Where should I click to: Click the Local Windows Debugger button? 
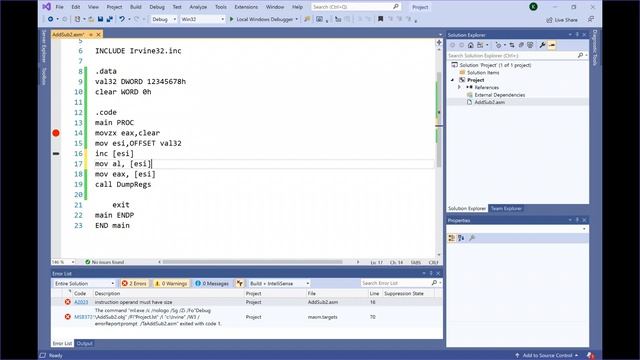click(263, 19)
